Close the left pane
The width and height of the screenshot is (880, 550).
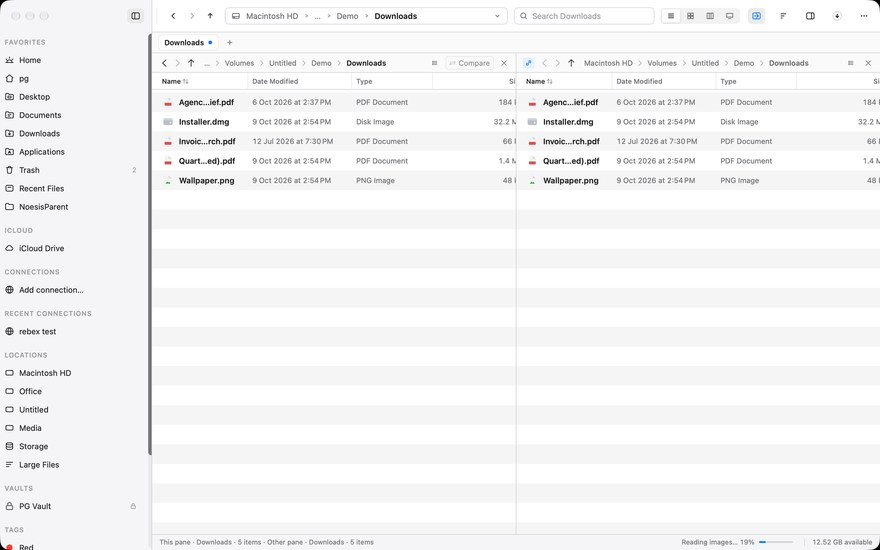(x=504, y=63)
